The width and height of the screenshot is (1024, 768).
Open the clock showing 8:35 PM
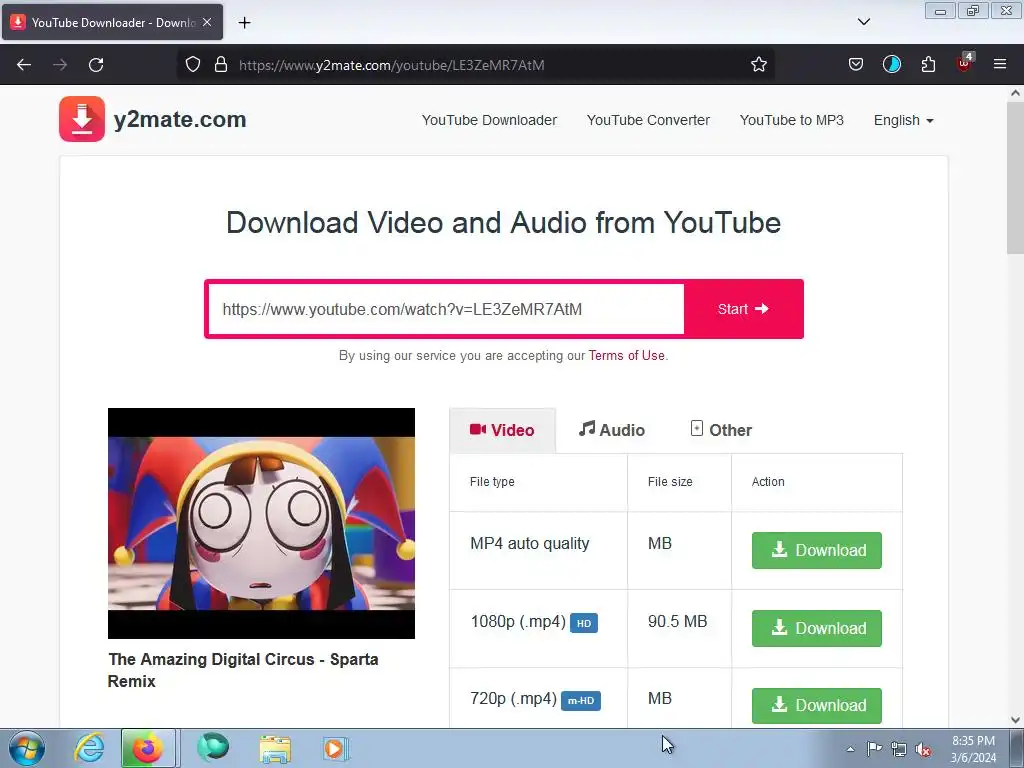pyautogui.click(x=973, y=749)
